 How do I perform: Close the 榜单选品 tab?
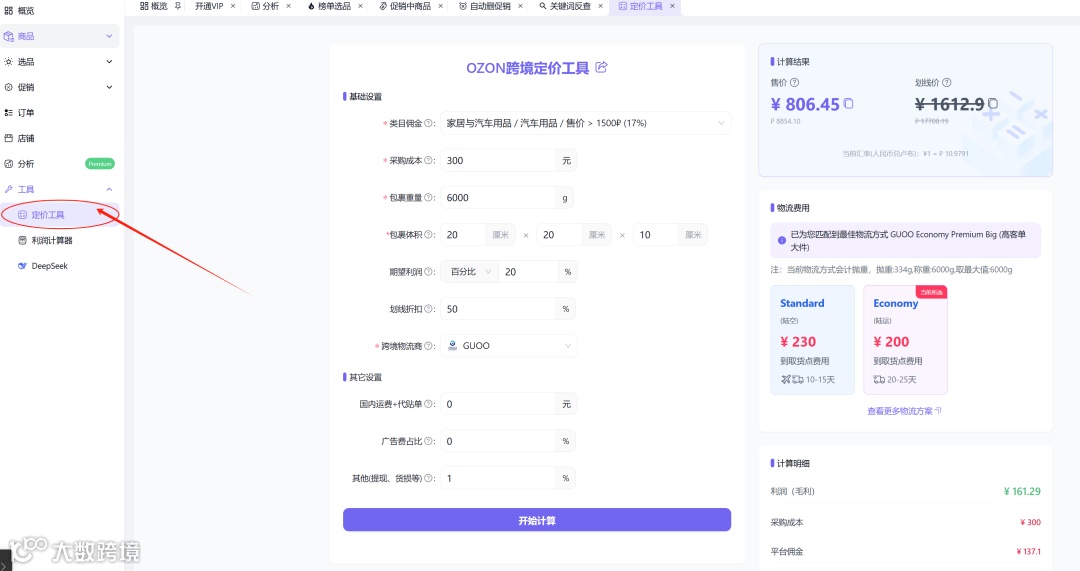point(360,6)
